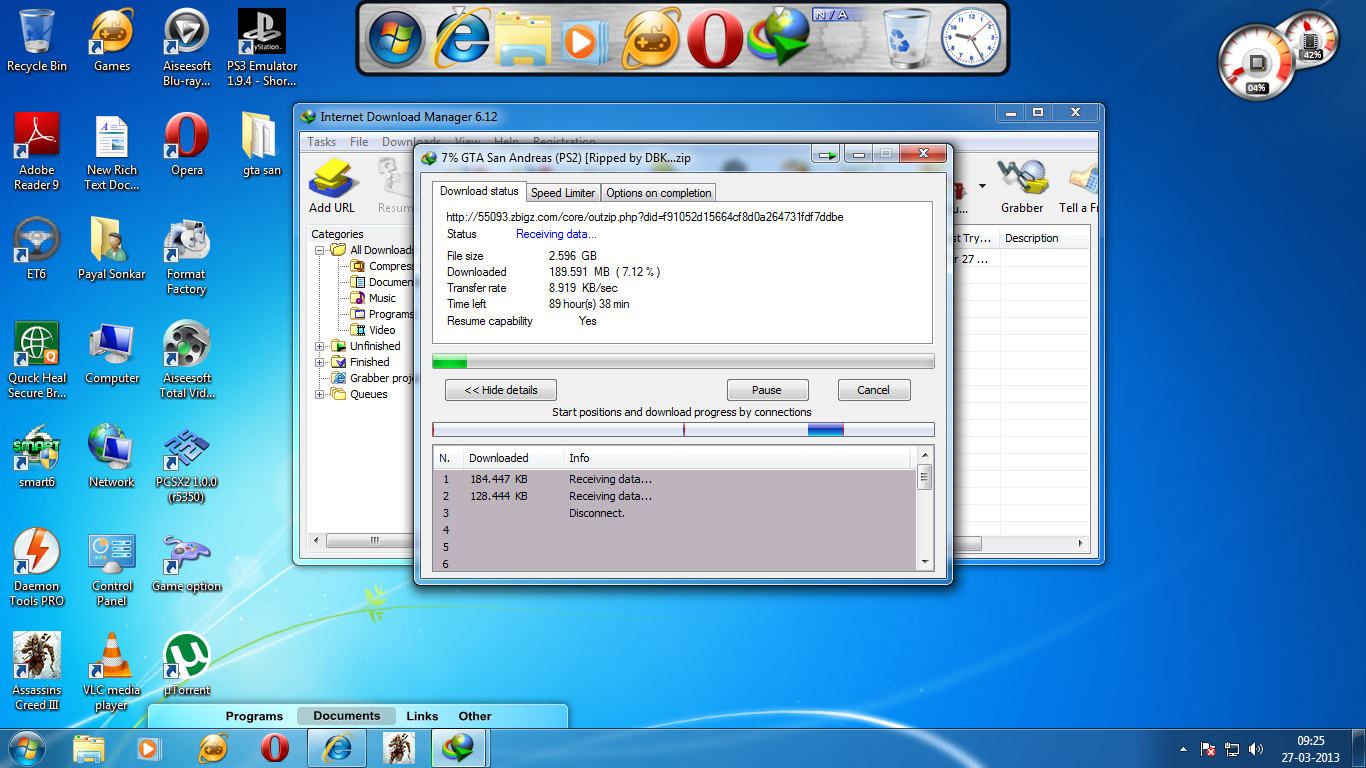The width and height of the screenshot is (1366, 768).
Task: Switch to Download status tab
Action: point(479,191)
